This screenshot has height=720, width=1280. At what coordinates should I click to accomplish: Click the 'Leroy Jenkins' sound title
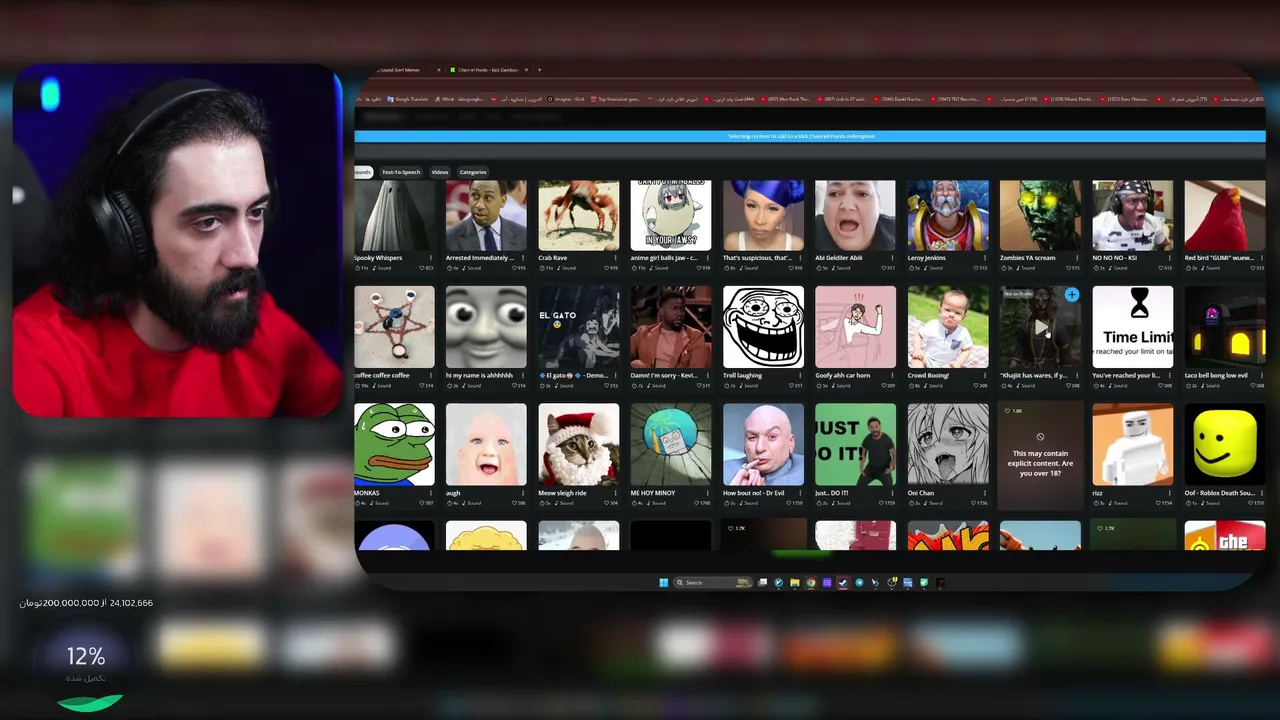tap(927, 258)
